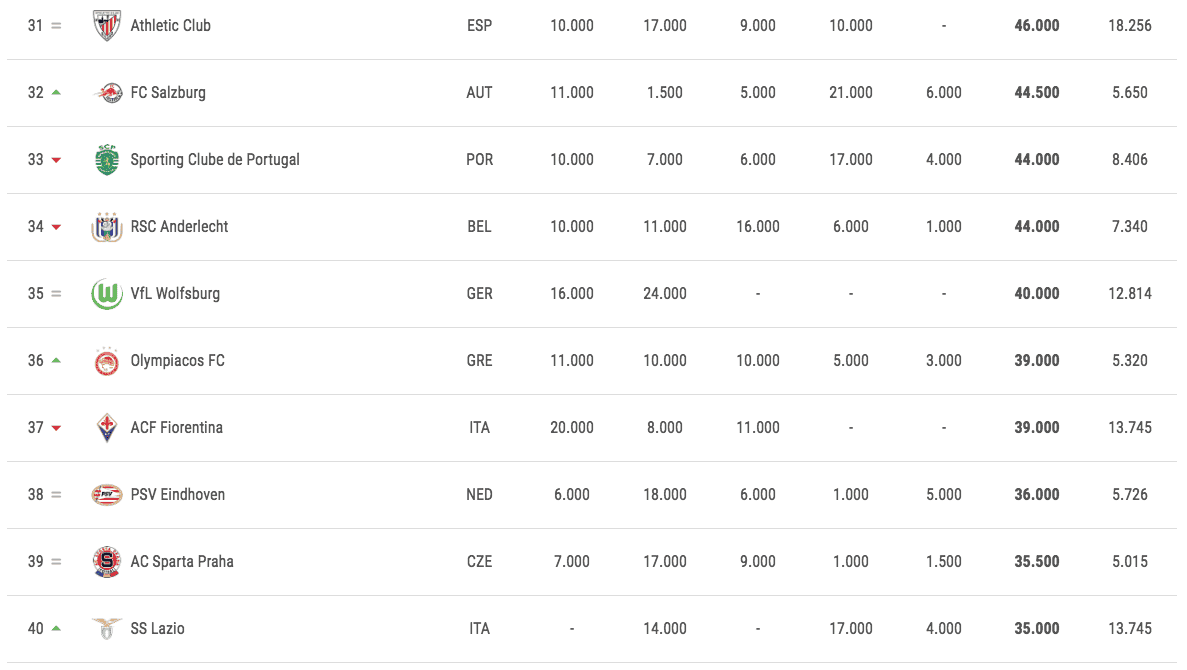Viewport: 1187px width, 670px height.
Task: Click the green up arrow beside rank 32
Action: pos(56,92)
